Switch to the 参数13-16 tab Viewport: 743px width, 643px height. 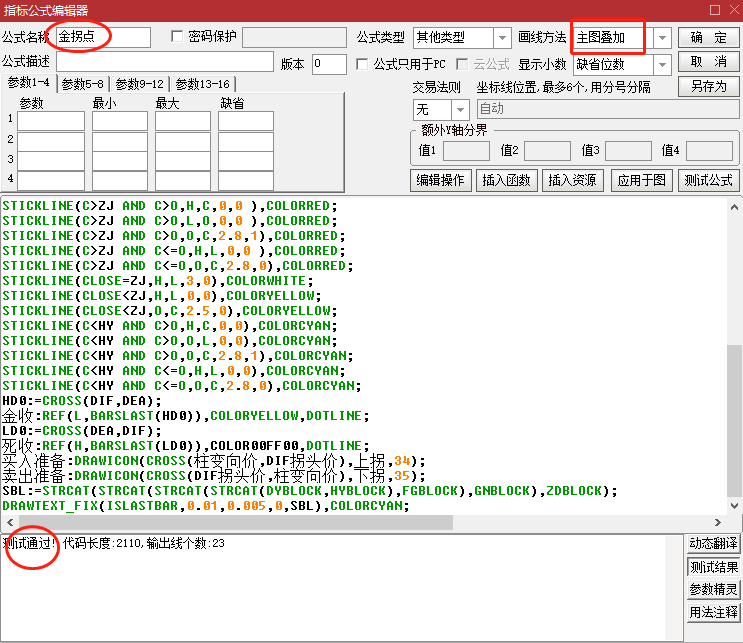[x=202, y=84]
